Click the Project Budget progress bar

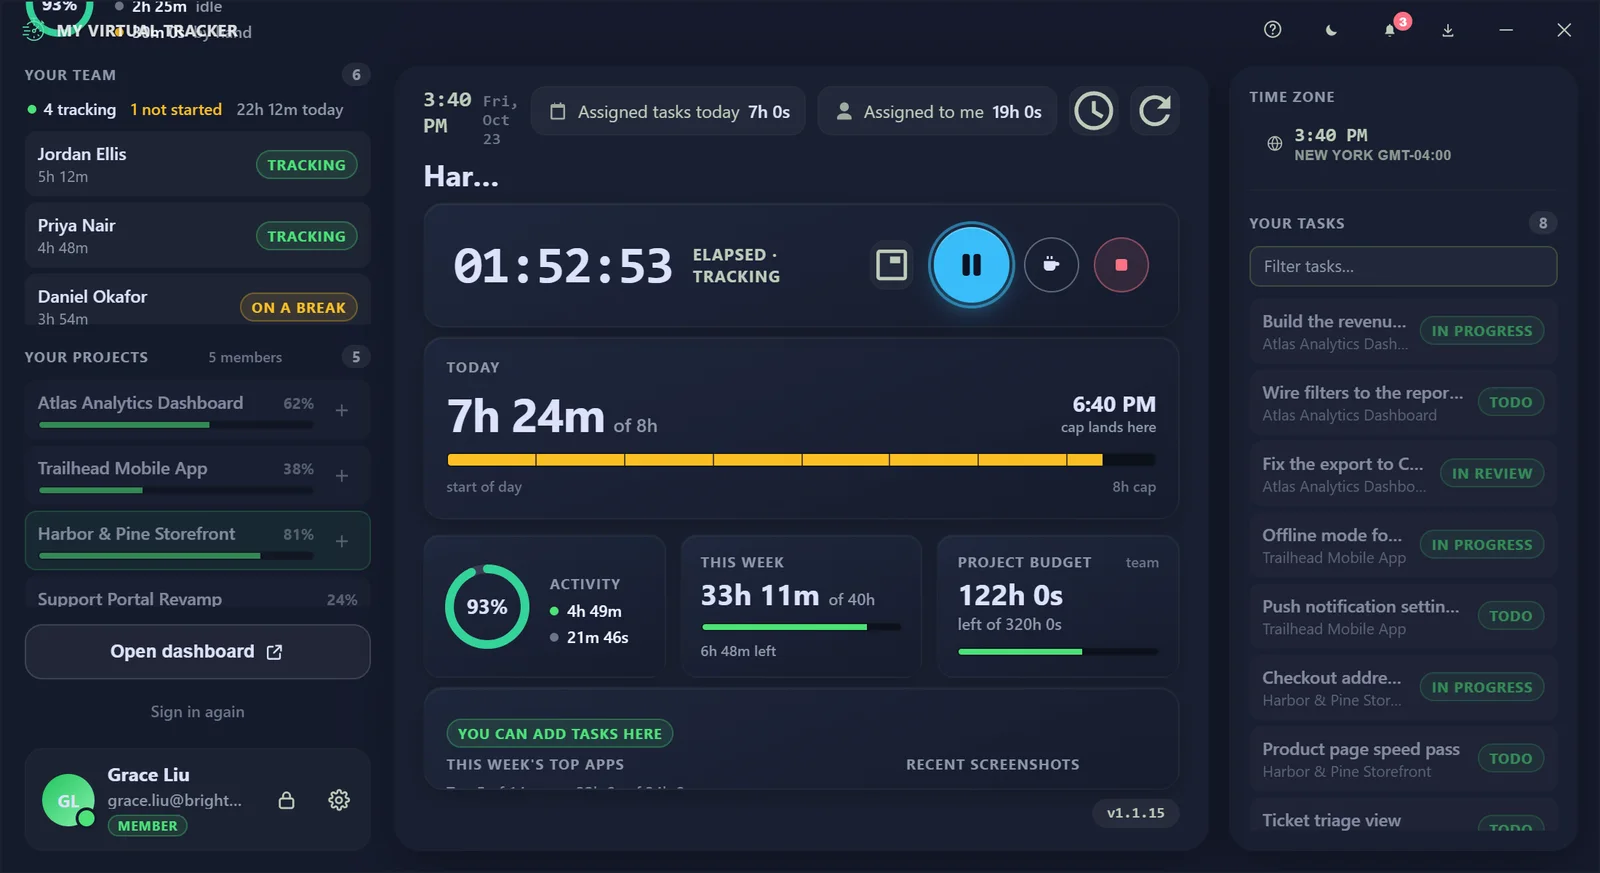[x=1058, y=652]
